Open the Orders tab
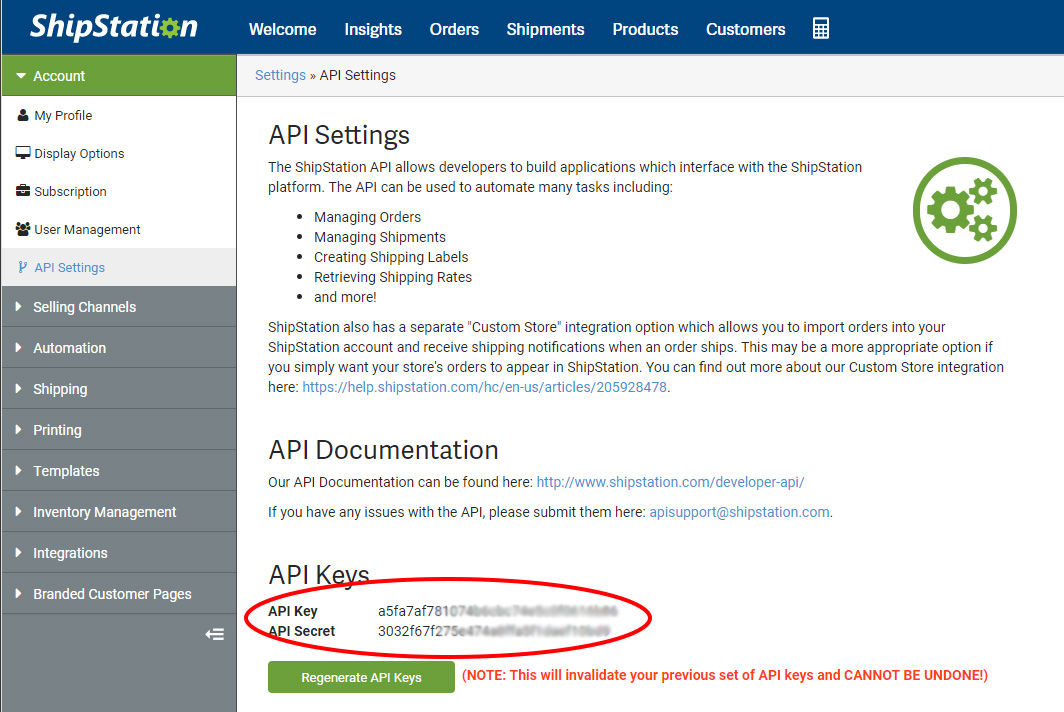This screenshot has width=1064, height=712. [x=454, y=29]
